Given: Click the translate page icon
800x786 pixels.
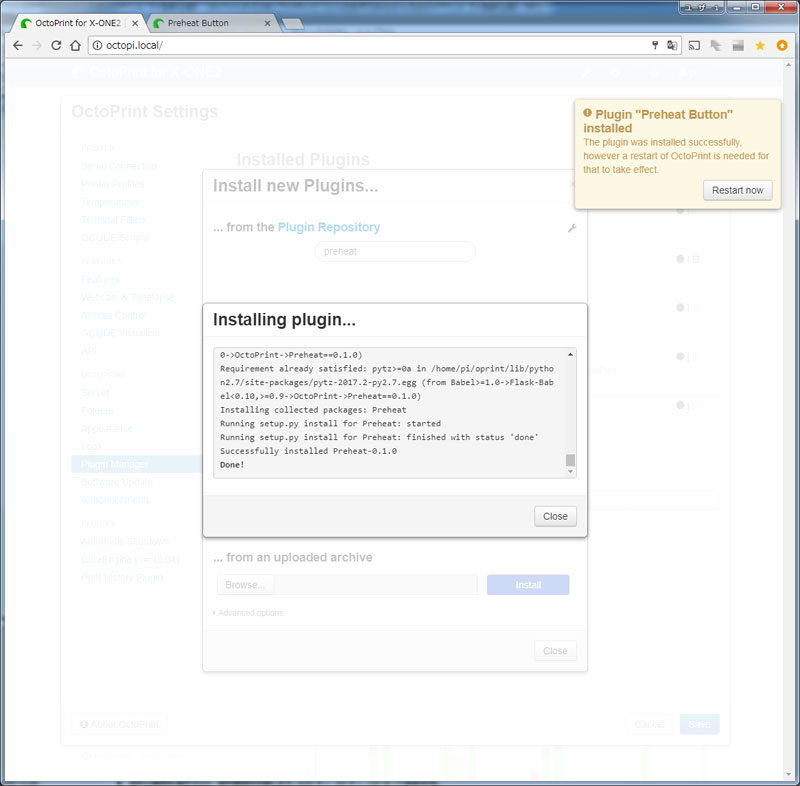Looking at the screenshot, I should point(672,45).
